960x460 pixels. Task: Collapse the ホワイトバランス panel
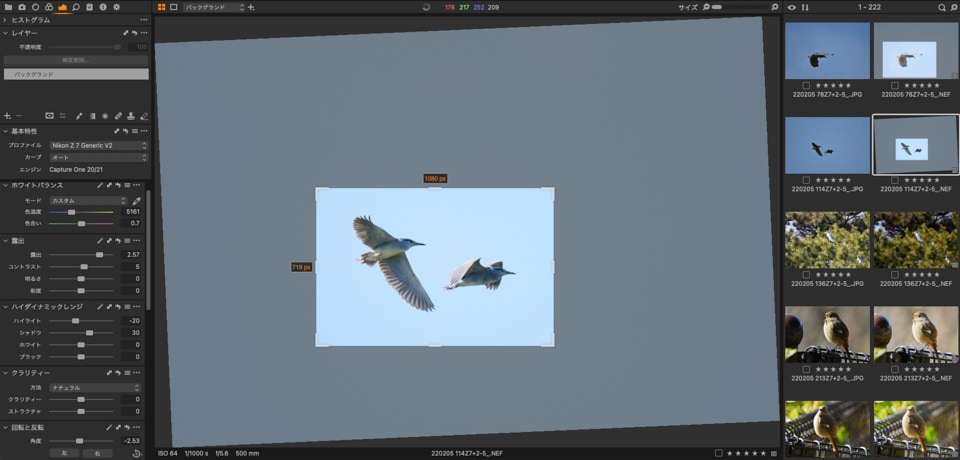pos(5,185)
